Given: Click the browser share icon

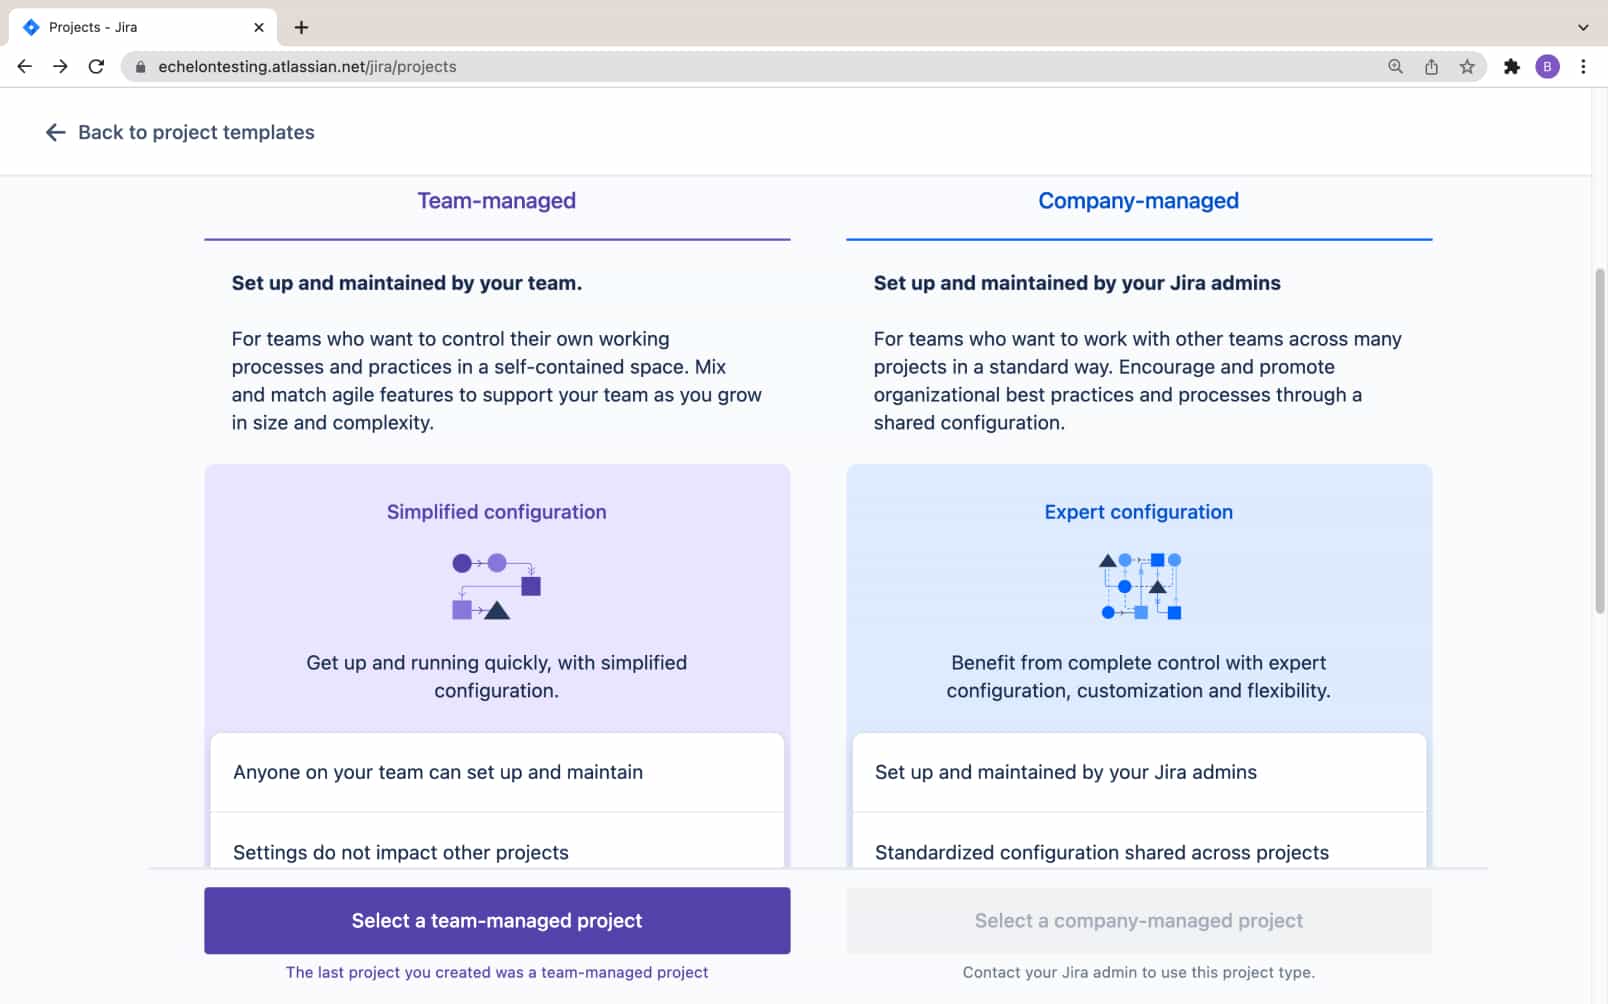Looking at the screenshot, I should [x=1431, y=66].
